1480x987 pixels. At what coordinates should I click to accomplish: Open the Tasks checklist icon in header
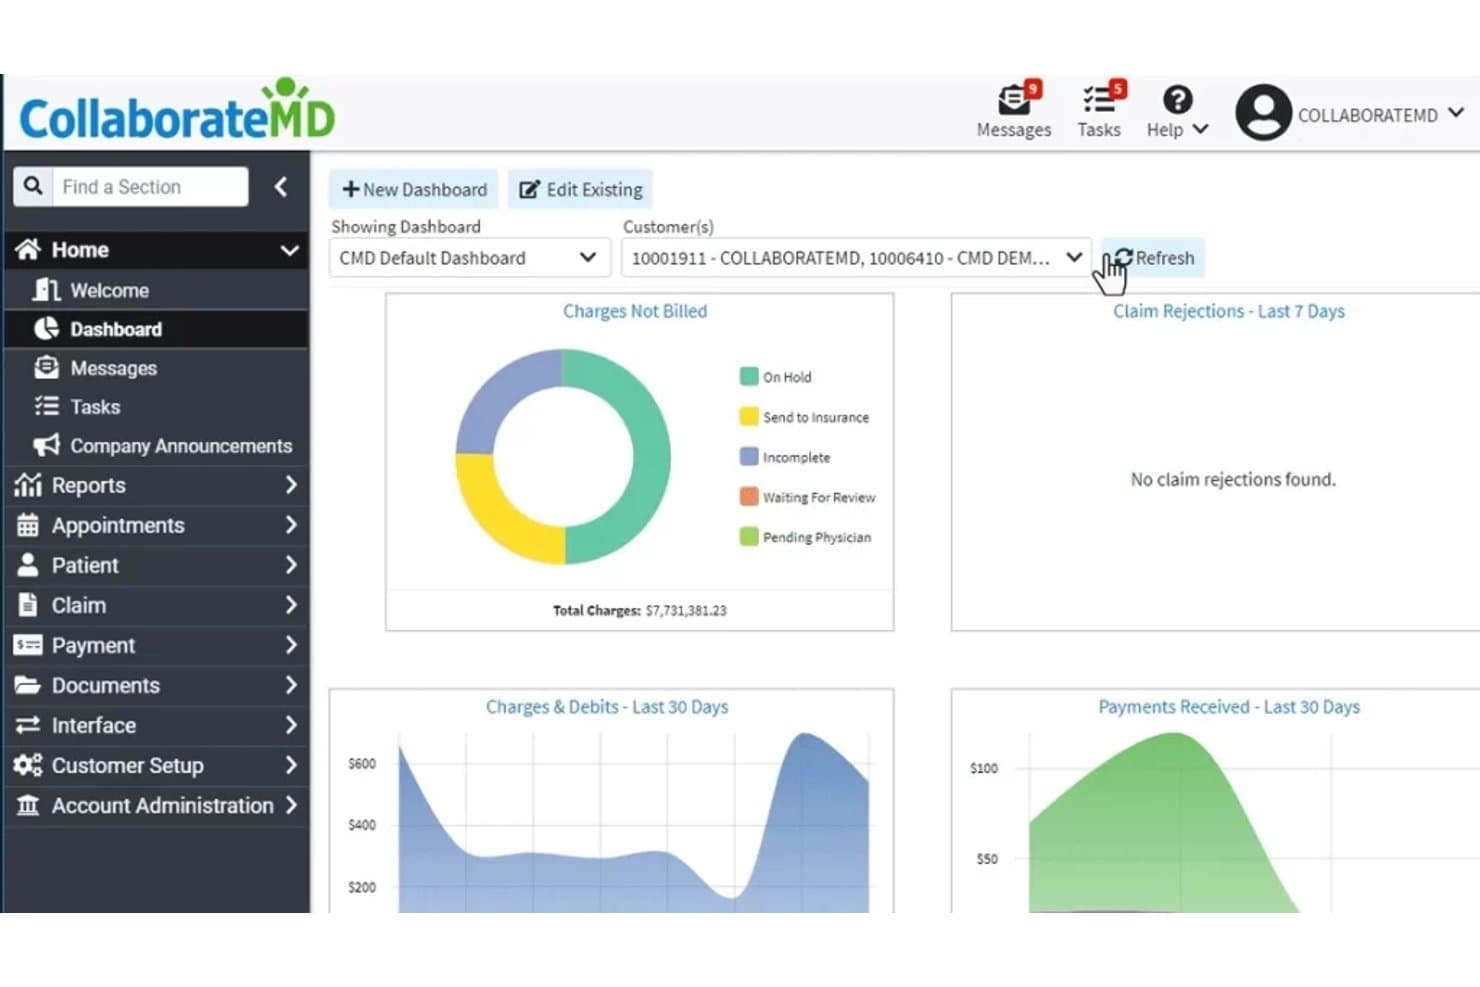click(x=1099, y=99)
